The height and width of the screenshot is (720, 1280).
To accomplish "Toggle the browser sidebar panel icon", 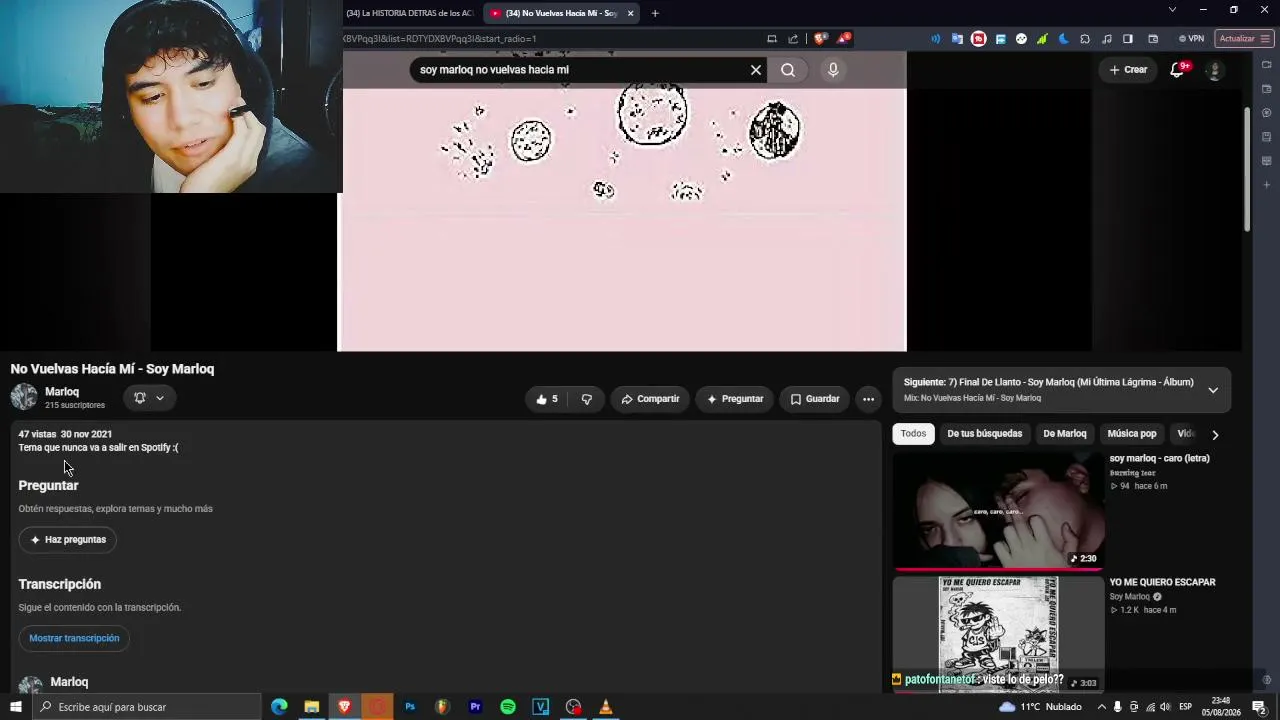I will [1128, 39].
